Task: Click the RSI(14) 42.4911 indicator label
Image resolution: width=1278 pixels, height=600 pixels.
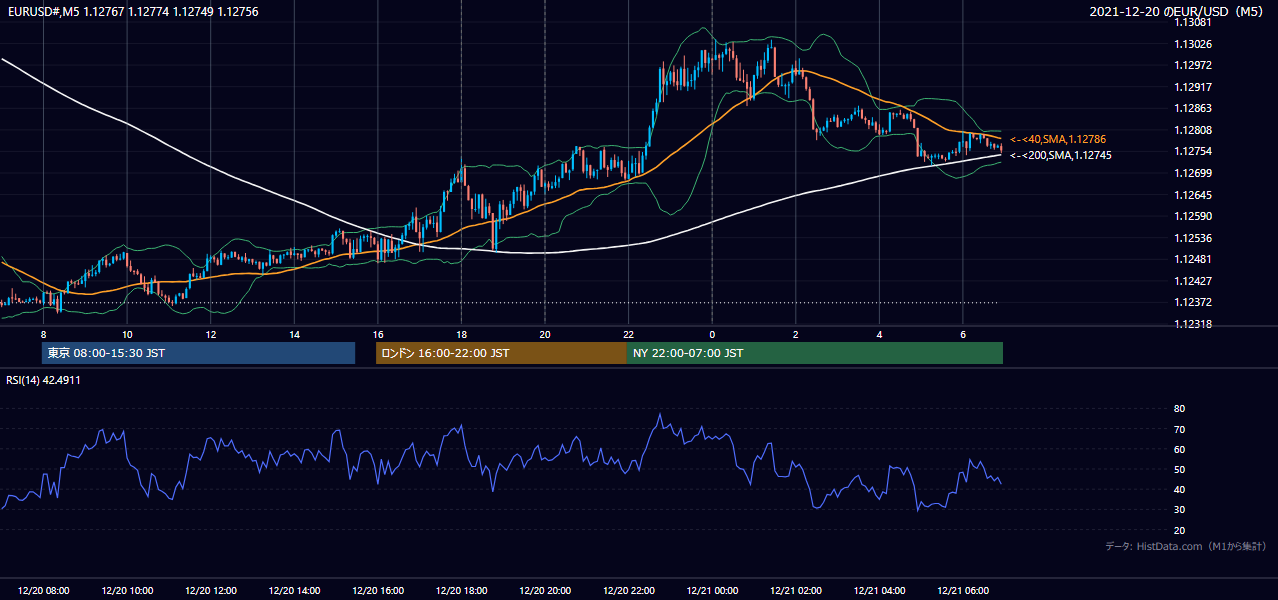Action: tap(44, 380)
